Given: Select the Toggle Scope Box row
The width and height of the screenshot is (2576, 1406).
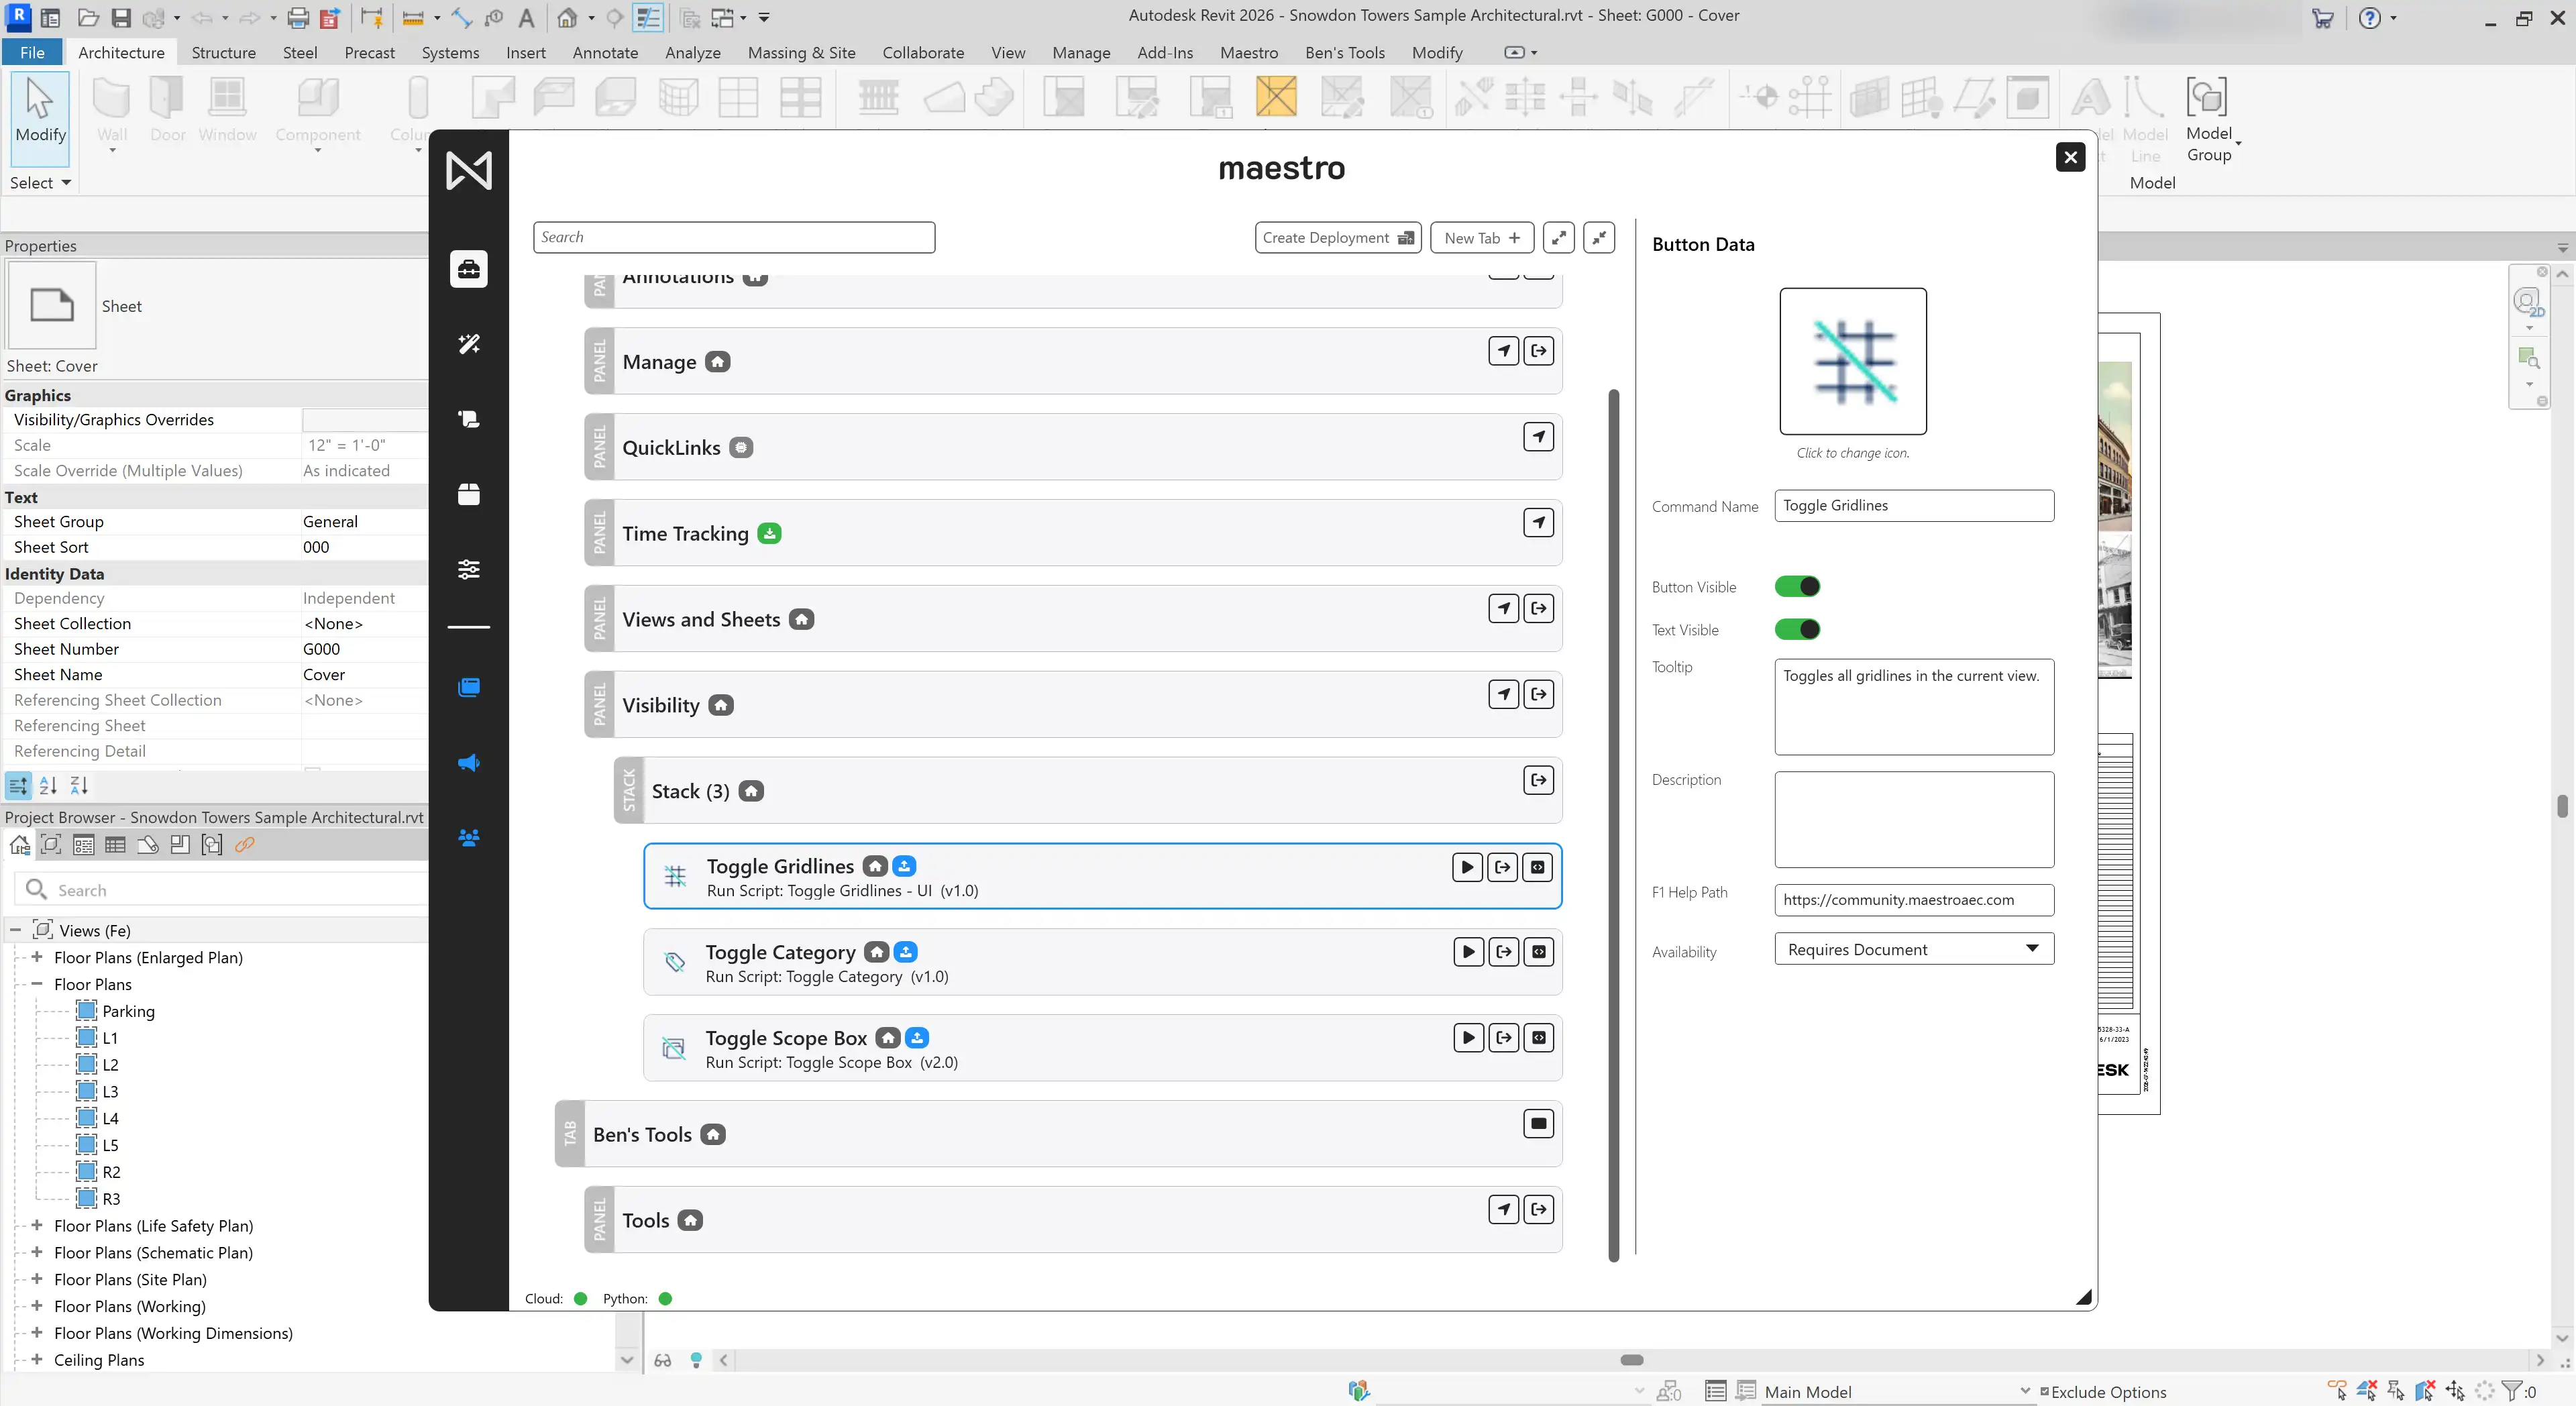Looking at the screenshot, I should [x=1102, y=1048].
